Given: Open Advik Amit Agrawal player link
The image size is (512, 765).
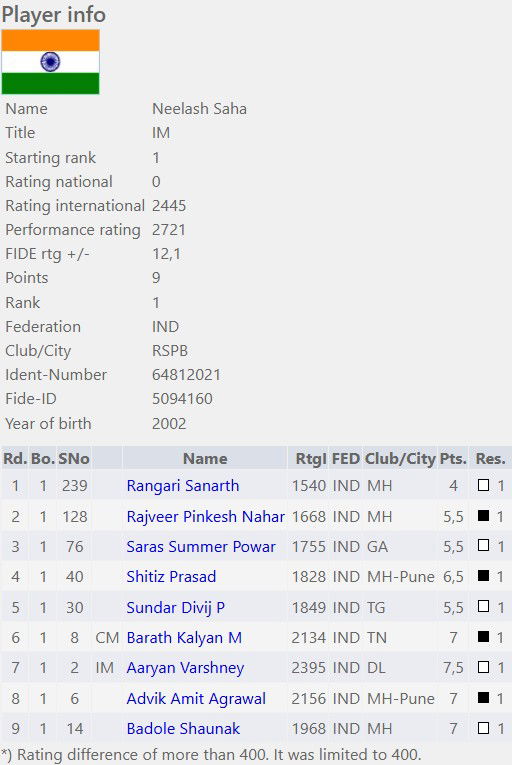Looking at the screenshot, I should [x=196, y=699].
